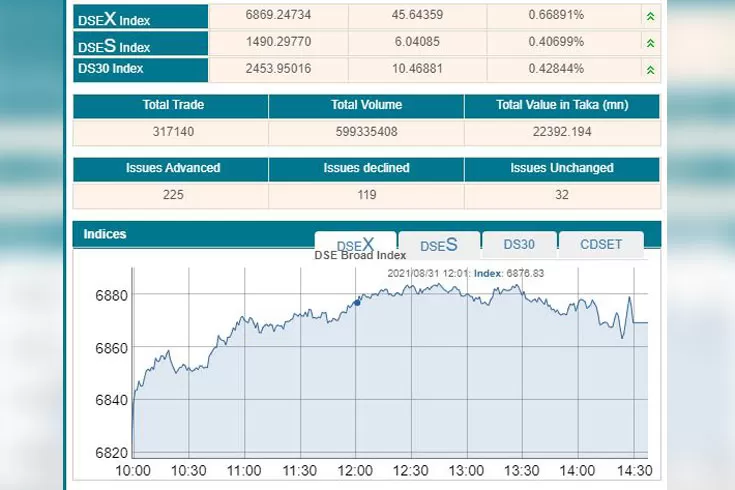
Task: Click x-axis label 14:30
Action: [x=634, y=470]
